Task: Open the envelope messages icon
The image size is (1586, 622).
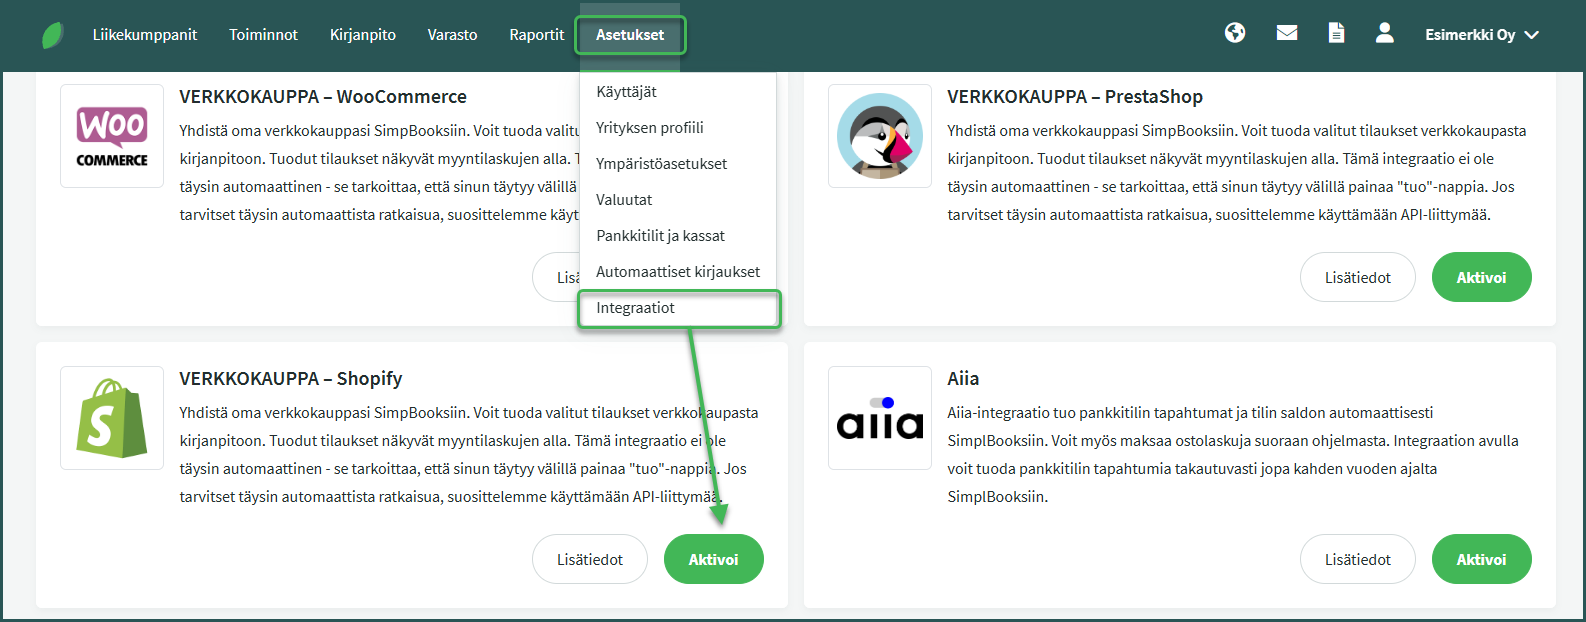Action: (x=1287, y=34)
